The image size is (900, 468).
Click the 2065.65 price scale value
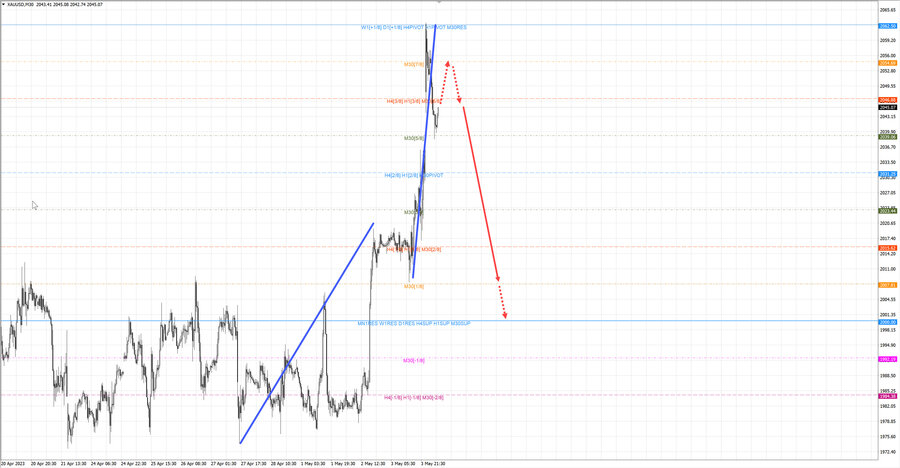(x=888, y=10)
